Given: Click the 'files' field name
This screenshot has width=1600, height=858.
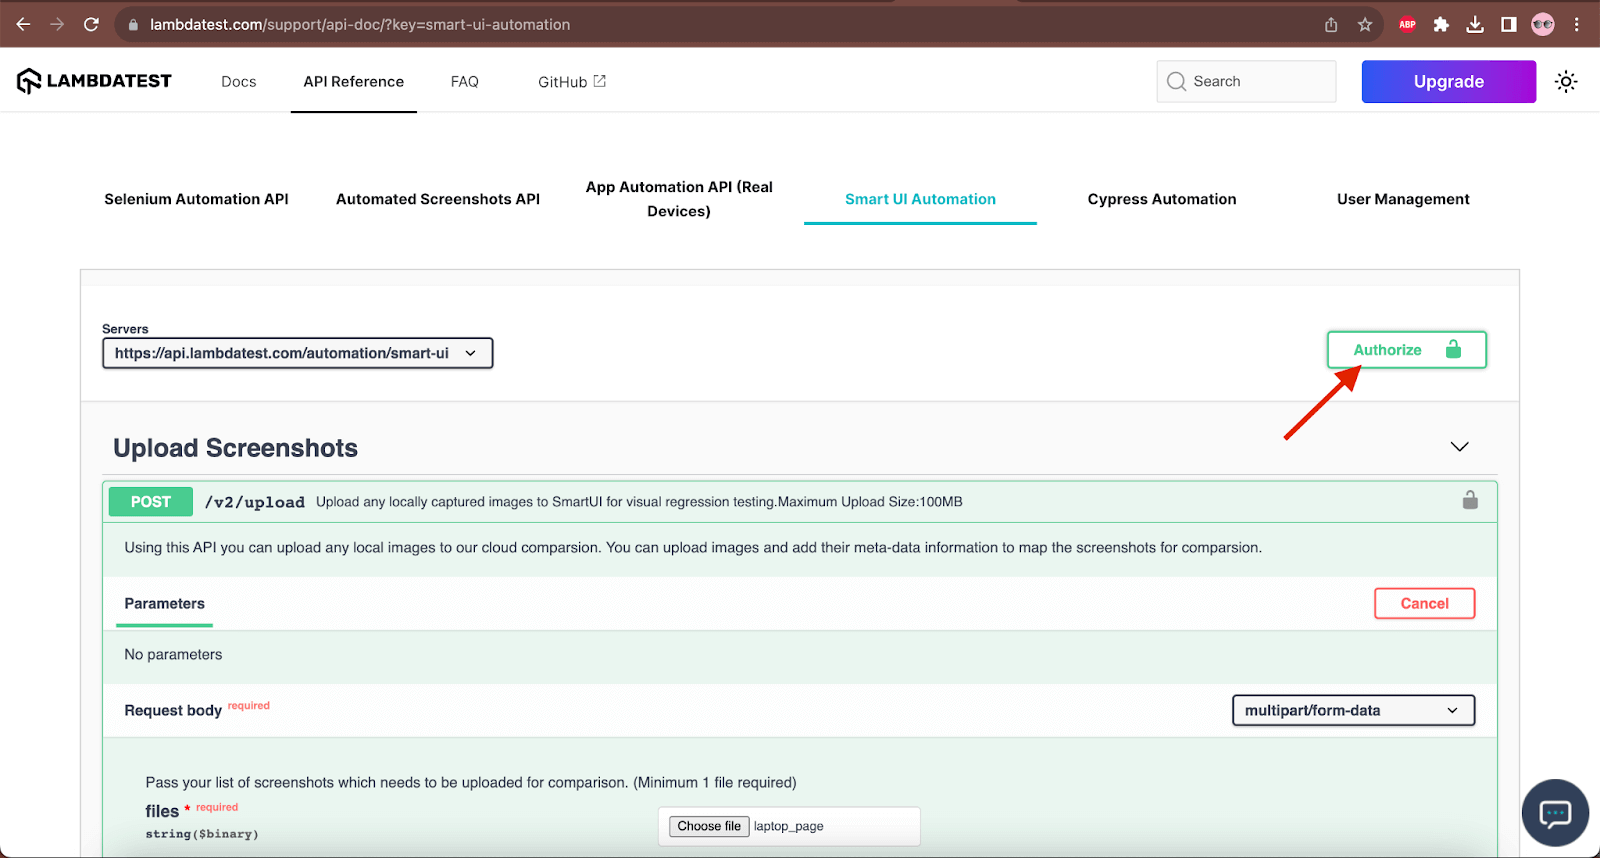Looking at the screenshot, I should (162, 811).
